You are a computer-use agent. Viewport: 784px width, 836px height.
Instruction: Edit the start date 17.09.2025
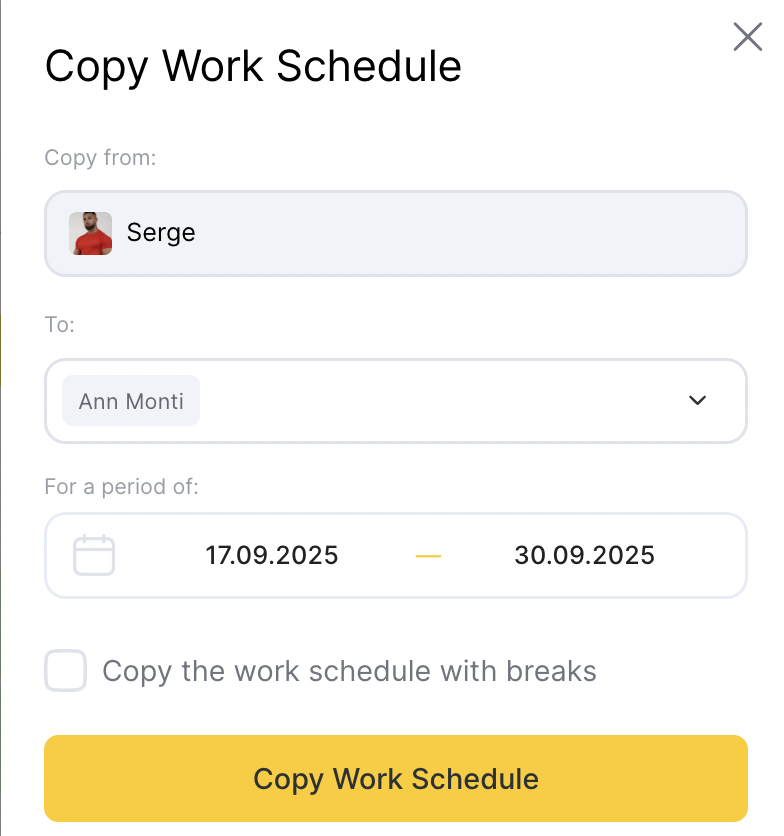coord(272,555)
